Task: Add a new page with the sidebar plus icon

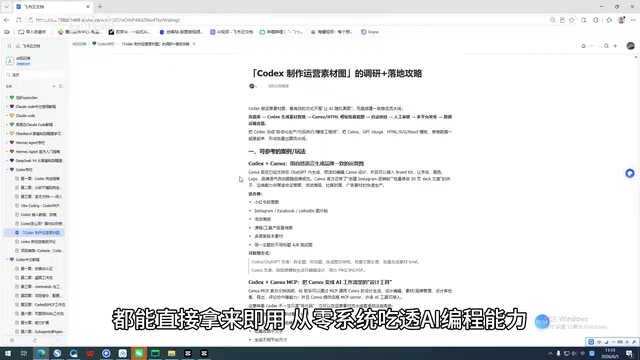Action: point(54,87)
